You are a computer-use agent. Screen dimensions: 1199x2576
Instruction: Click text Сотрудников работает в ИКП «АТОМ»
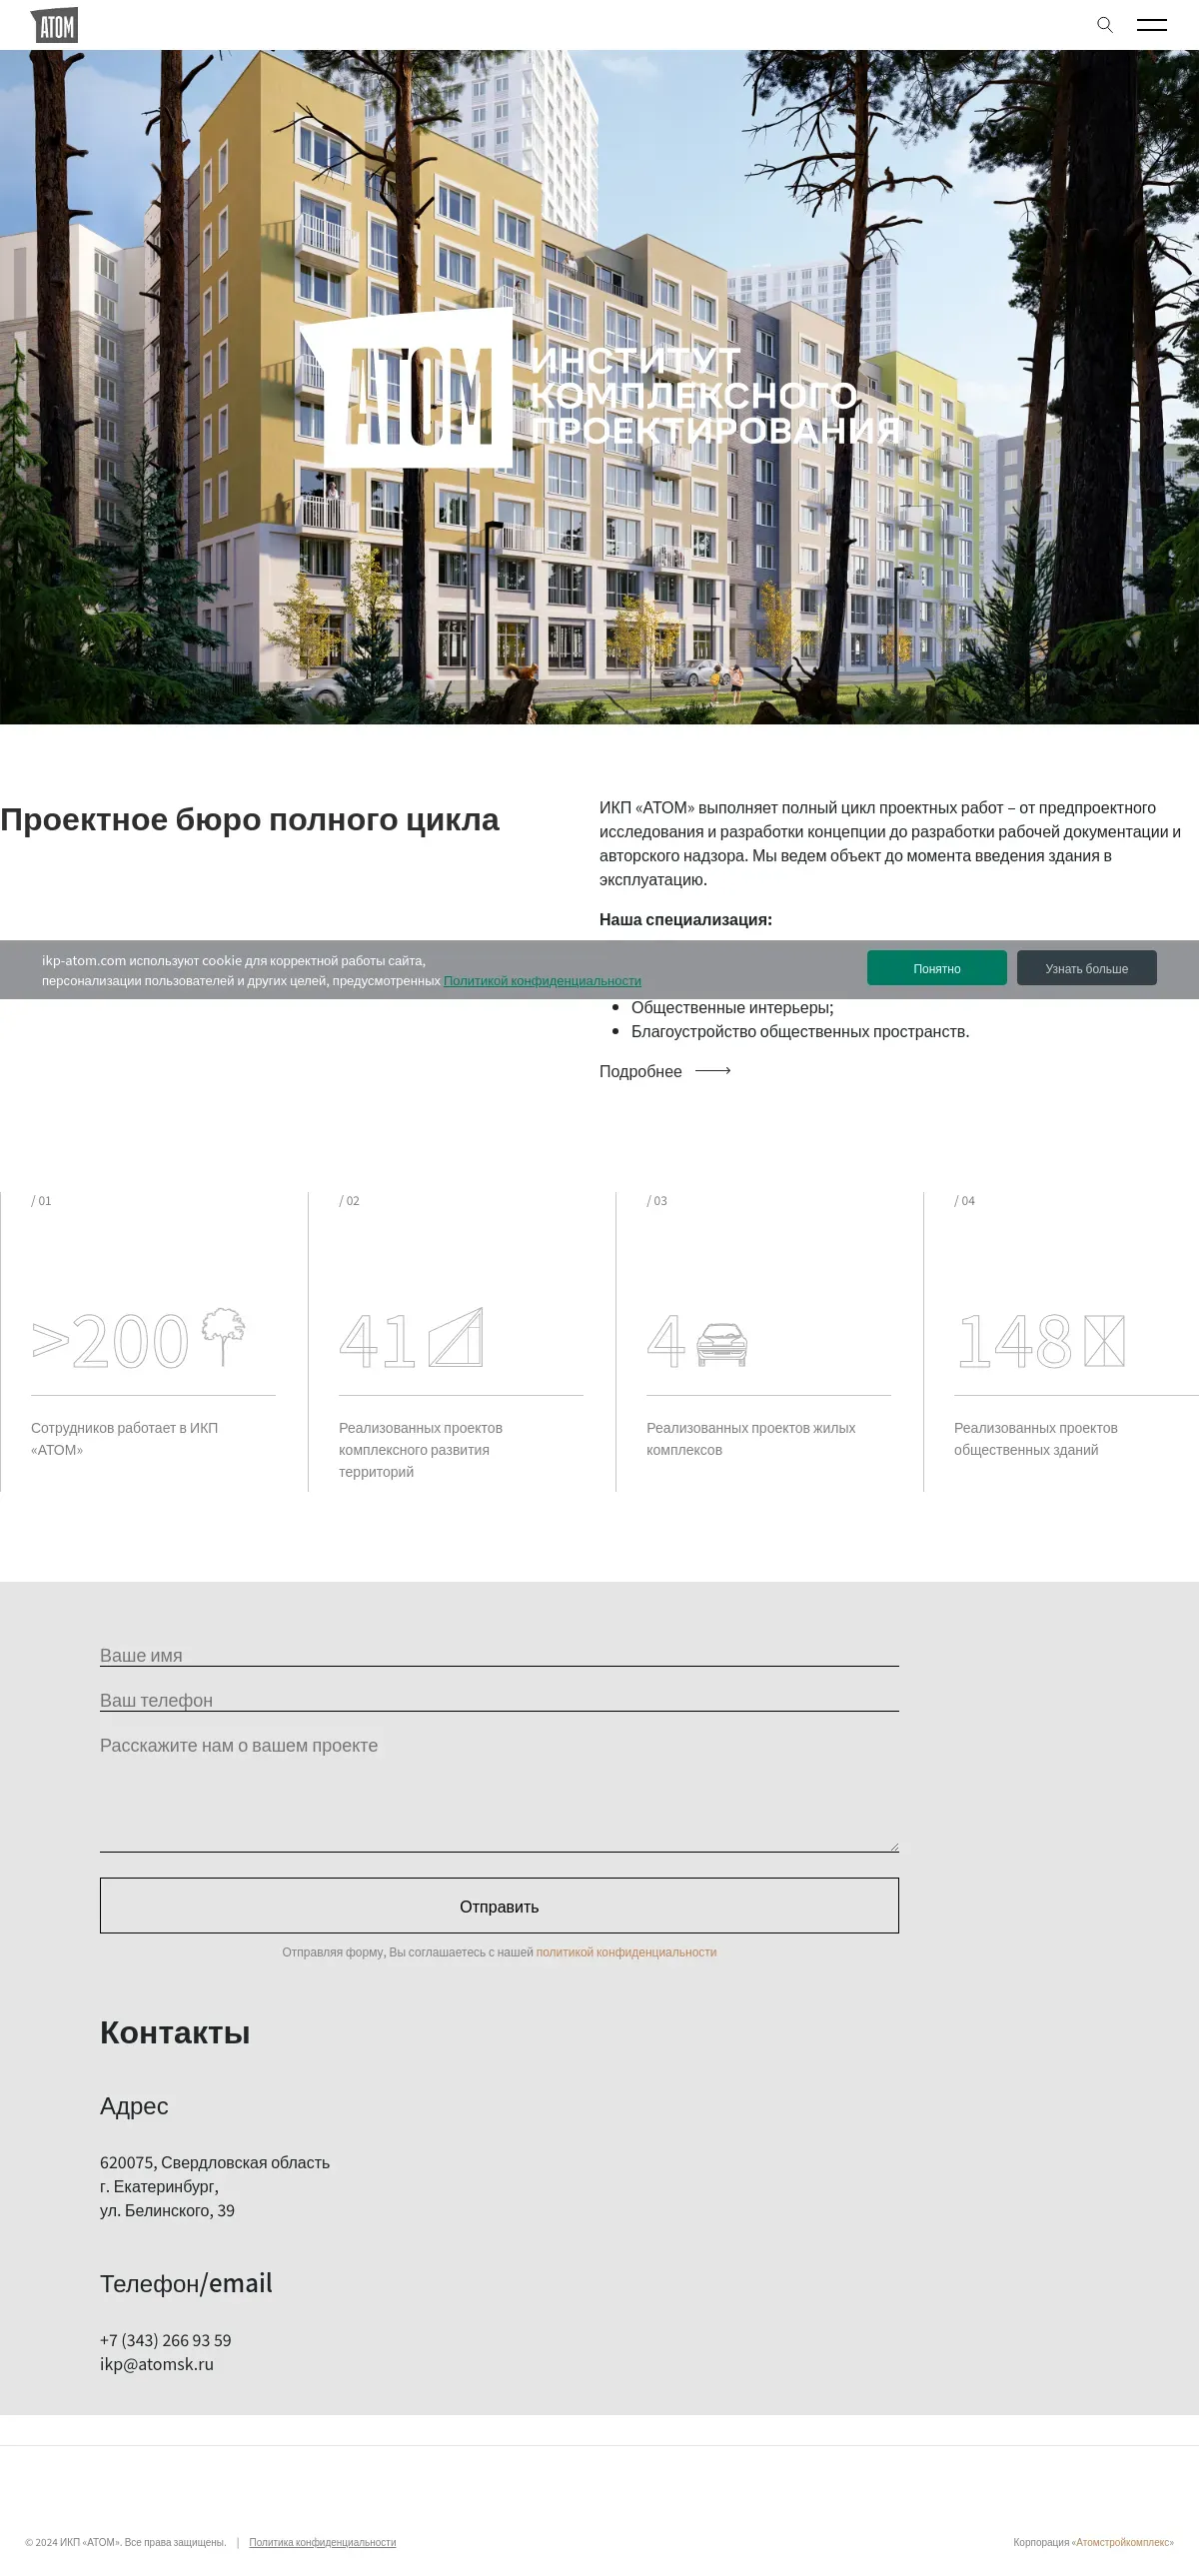(124, 1439)
